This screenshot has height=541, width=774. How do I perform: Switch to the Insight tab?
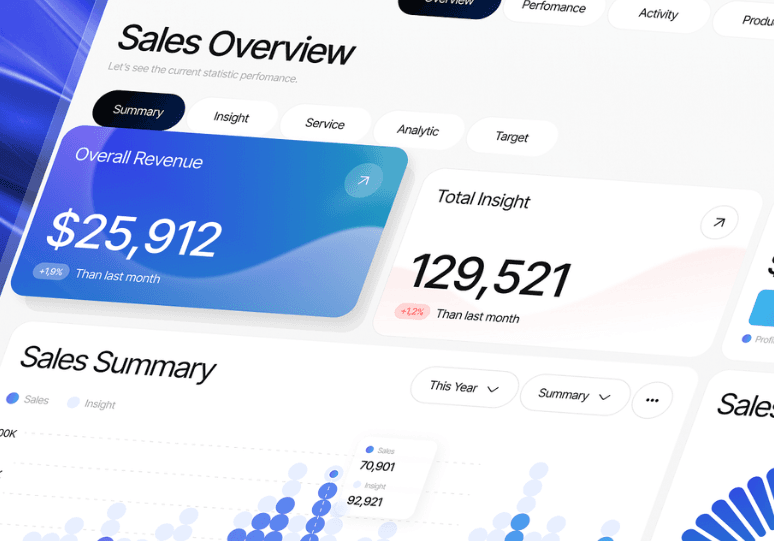coord(231,117)
